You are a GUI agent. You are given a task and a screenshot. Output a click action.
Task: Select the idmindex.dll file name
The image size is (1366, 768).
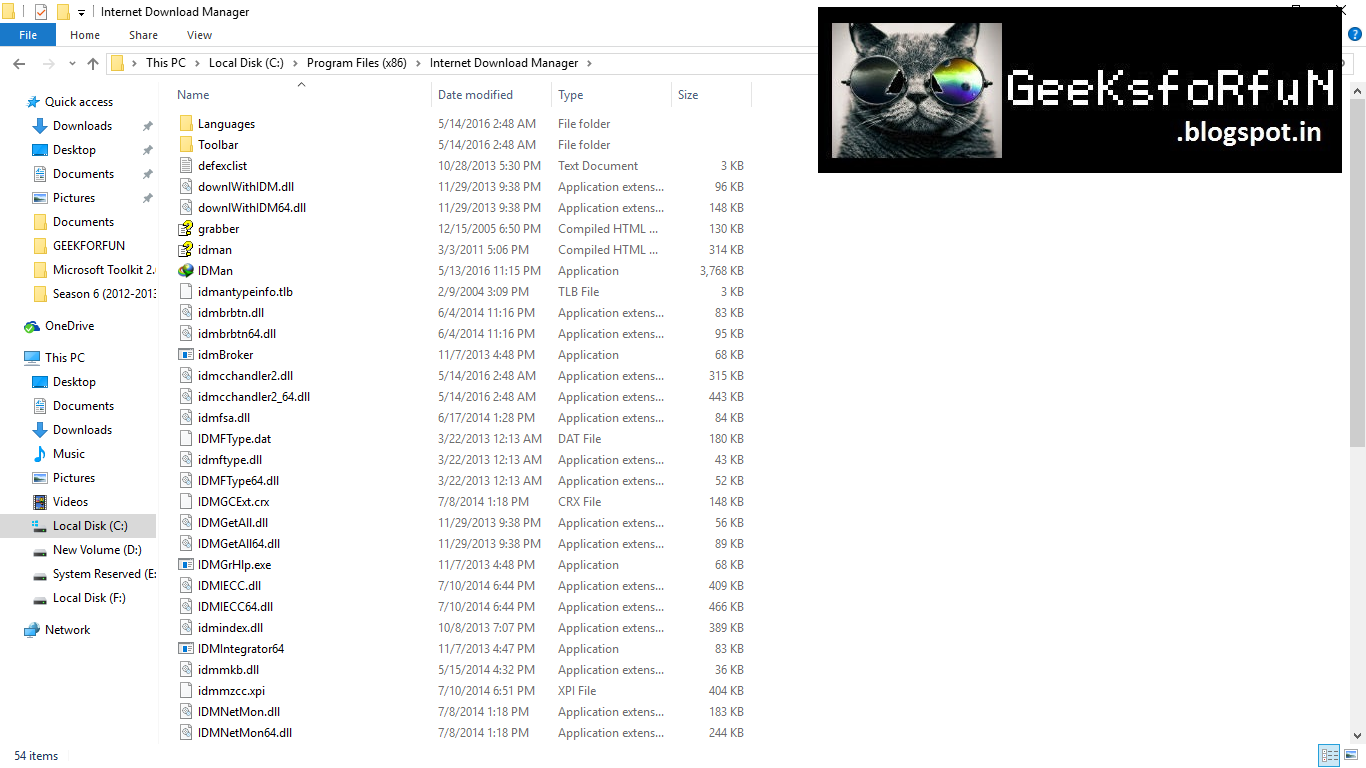coord(230,628)
